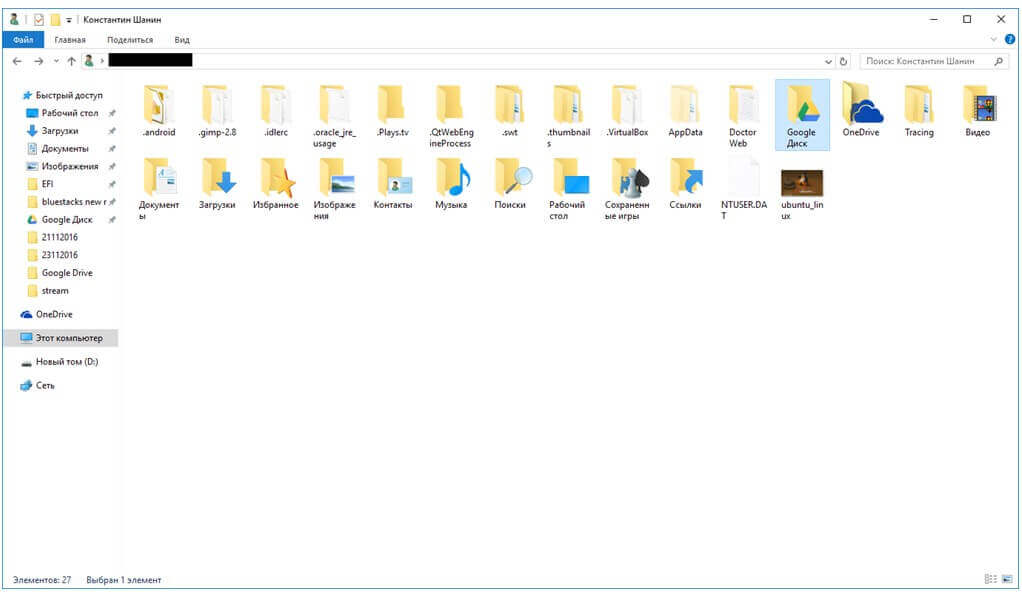Open recent locations dropdown next to Forward

click(x=56, y=62)
